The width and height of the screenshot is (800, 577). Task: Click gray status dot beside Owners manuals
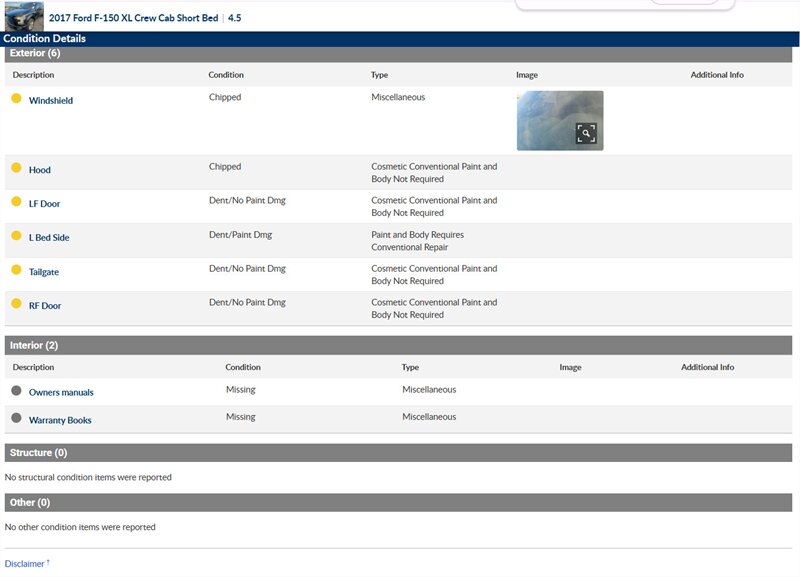tap(16, 390)
